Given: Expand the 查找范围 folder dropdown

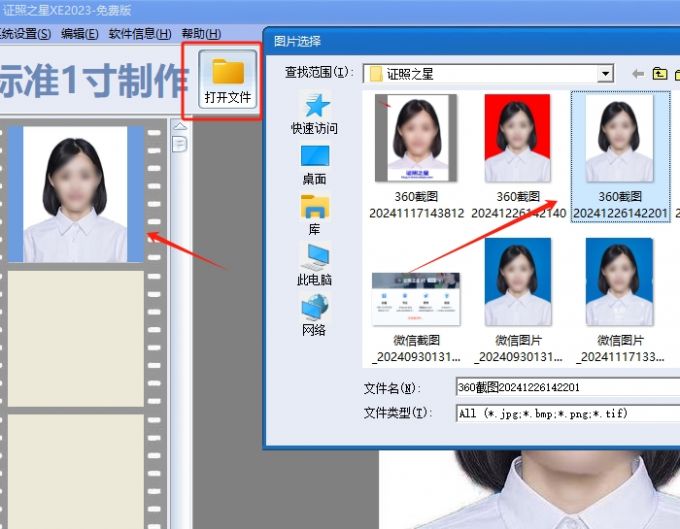Looking at the screenshot, I should click(x=605, y=74).
